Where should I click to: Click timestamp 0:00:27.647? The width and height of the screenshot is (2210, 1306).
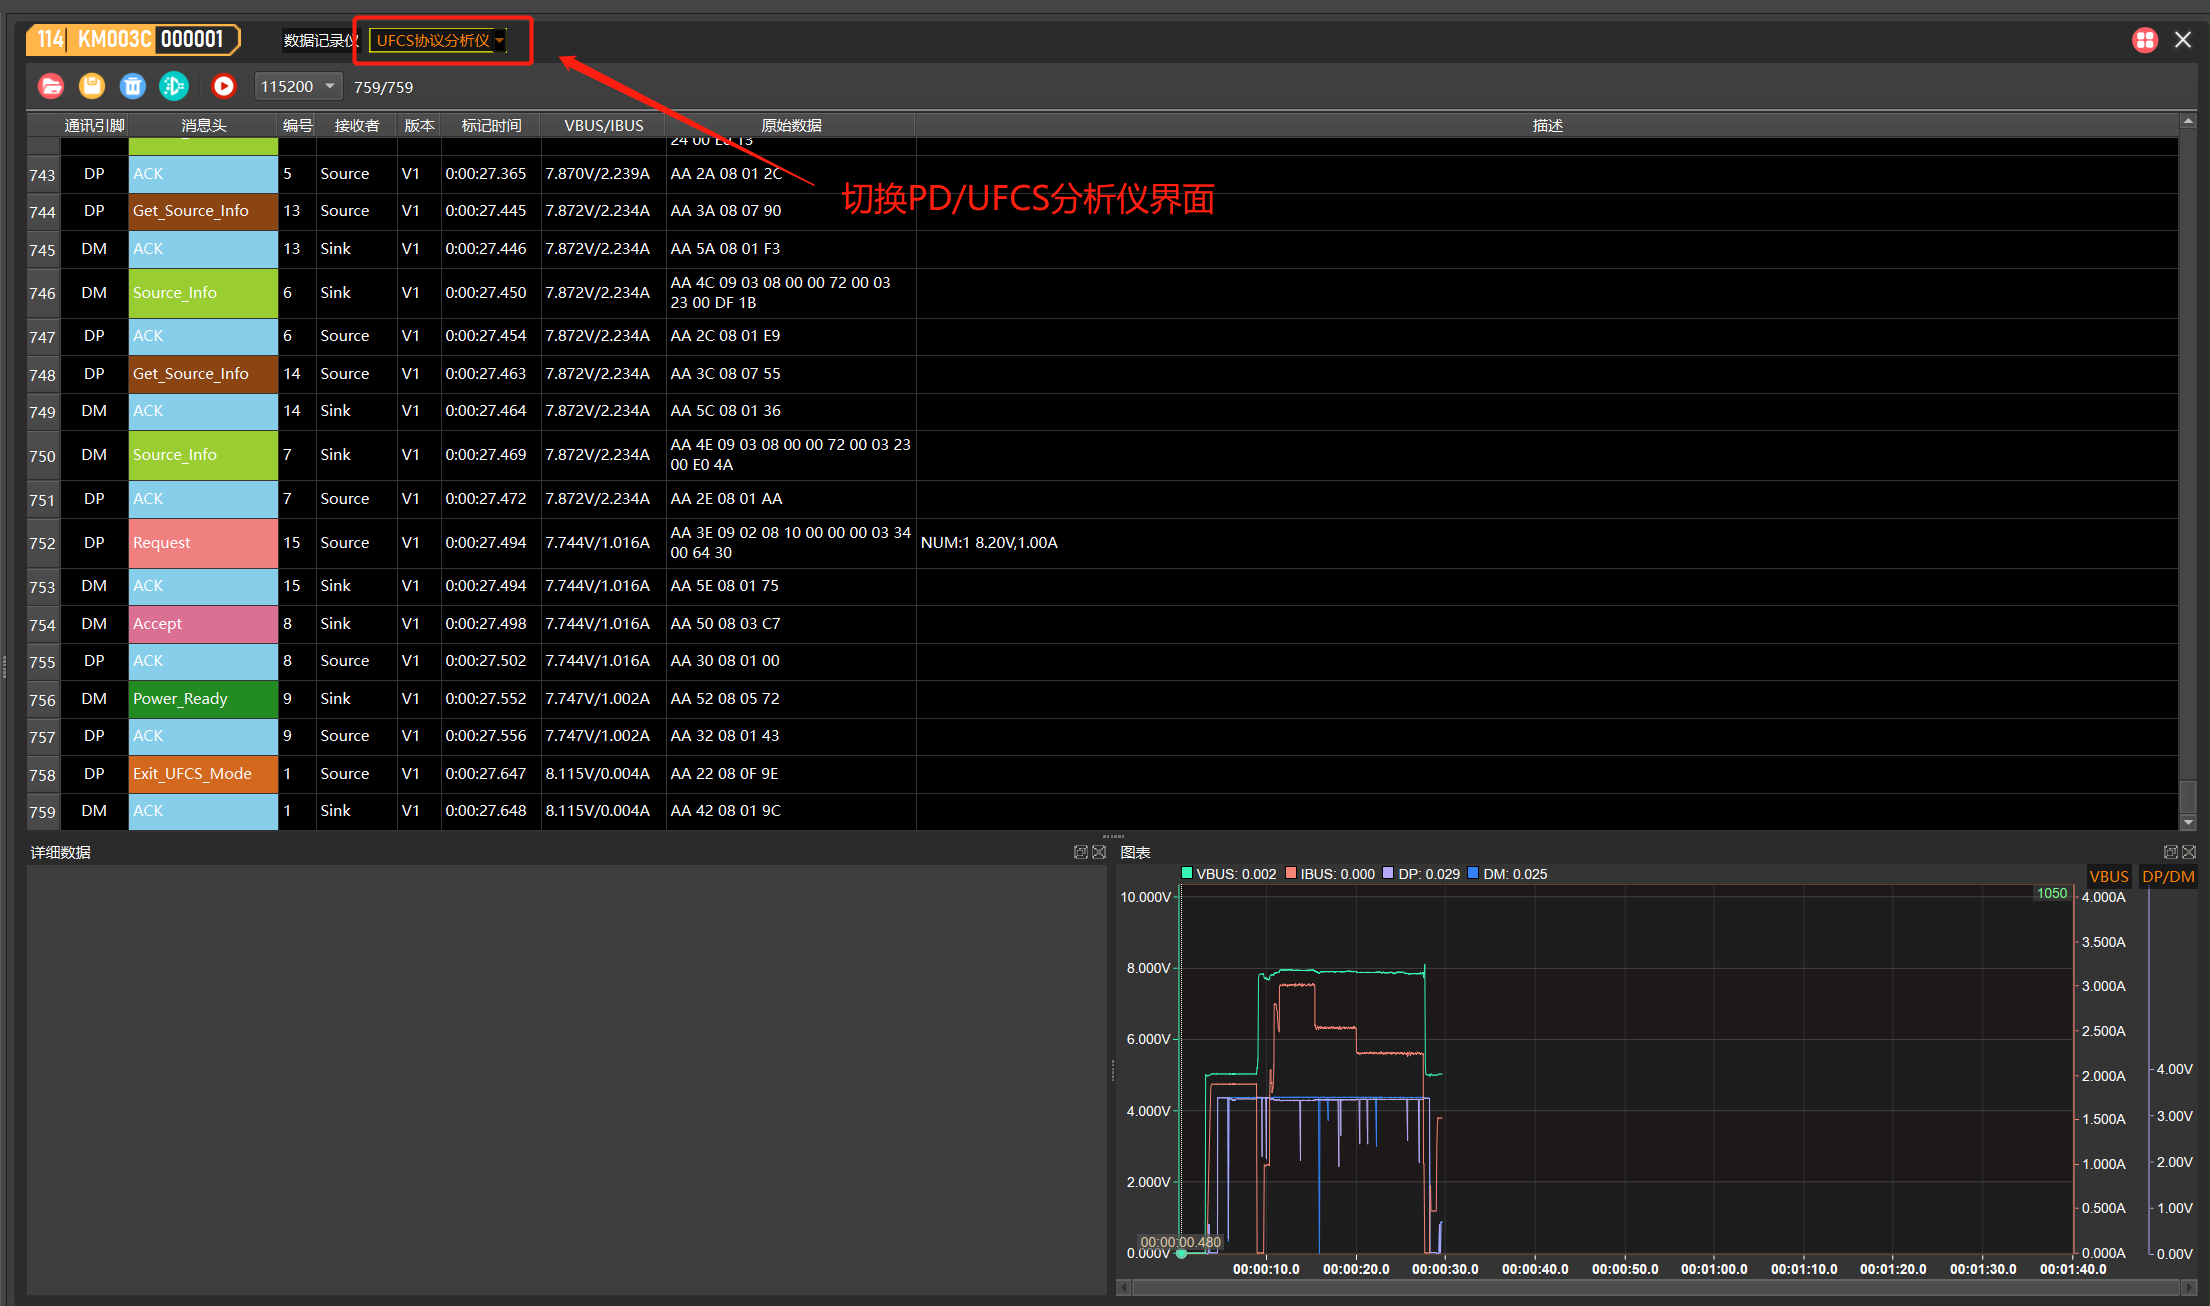pos(486,774)
